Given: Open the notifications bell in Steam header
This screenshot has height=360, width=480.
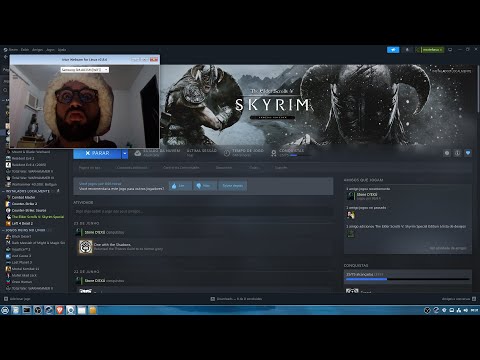Looking at the screenshot, I should click(407, 50).
